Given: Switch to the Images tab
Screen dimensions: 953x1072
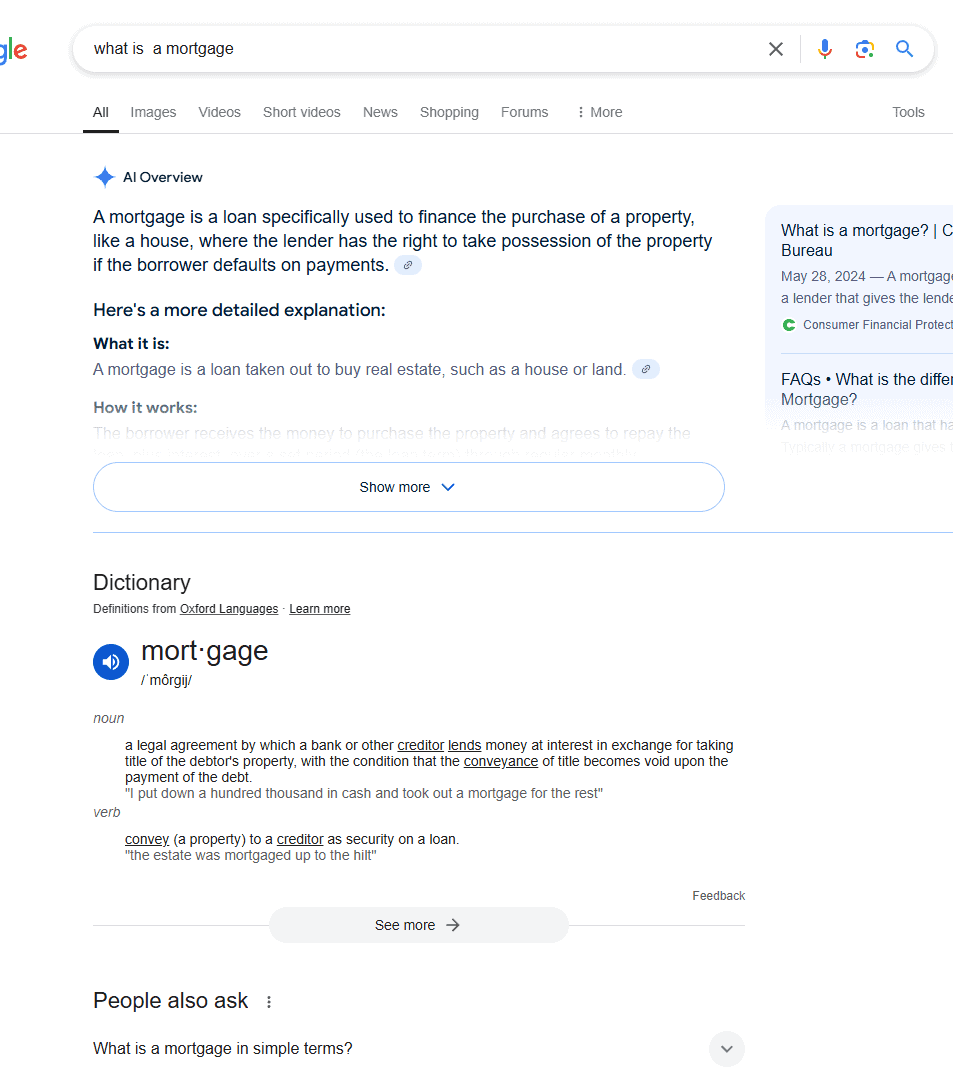Looking at the screenshot, I should click(x=153, y=112).
